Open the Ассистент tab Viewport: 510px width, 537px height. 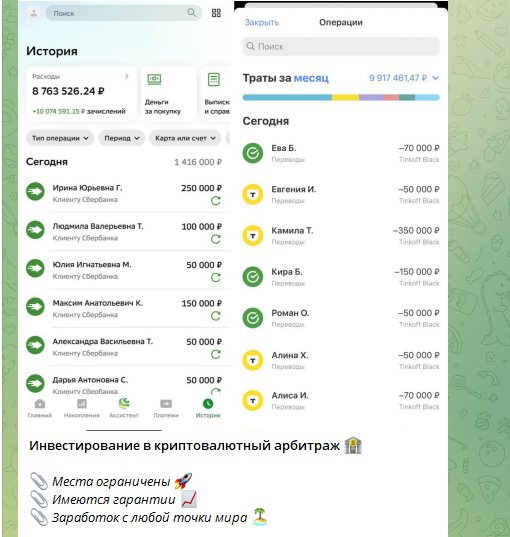click(x=124, y=408)
